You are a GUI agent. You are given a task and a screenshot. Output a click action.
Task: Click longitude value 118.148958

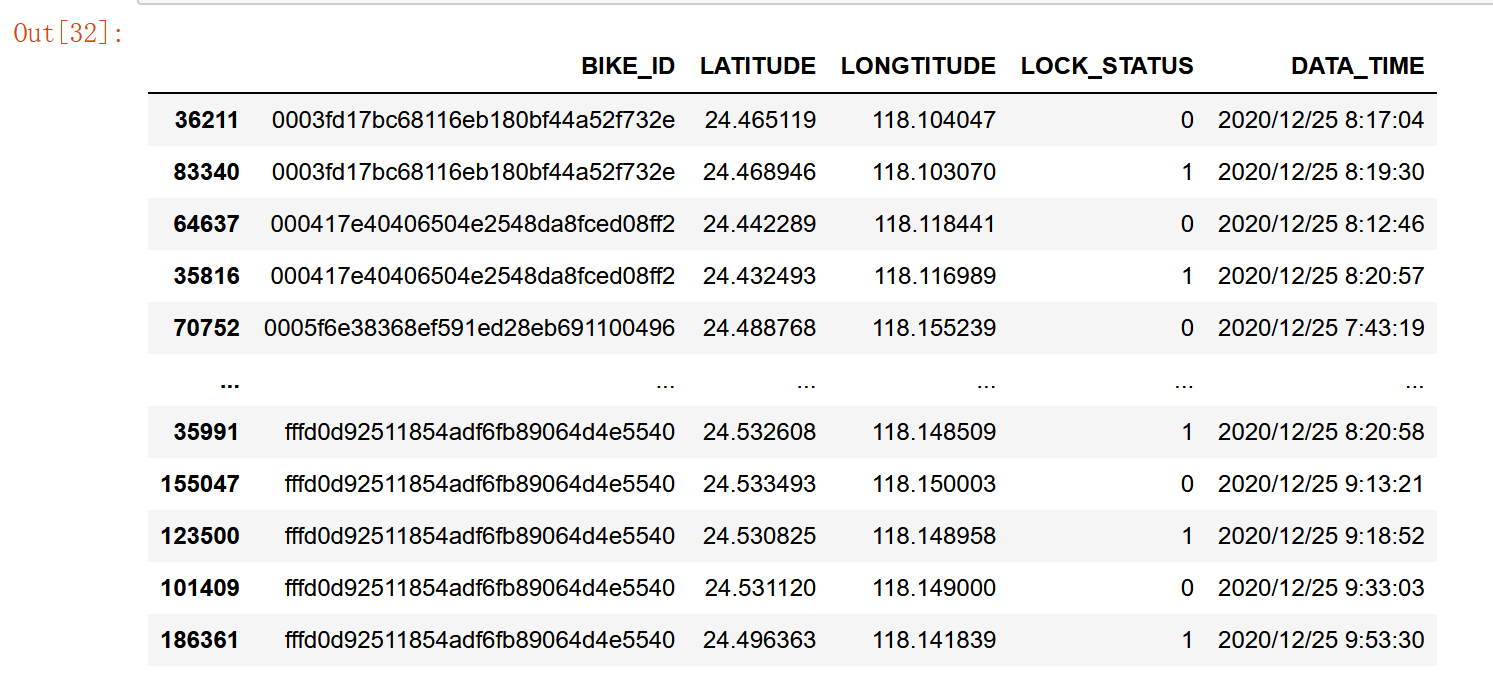(934, 536)
